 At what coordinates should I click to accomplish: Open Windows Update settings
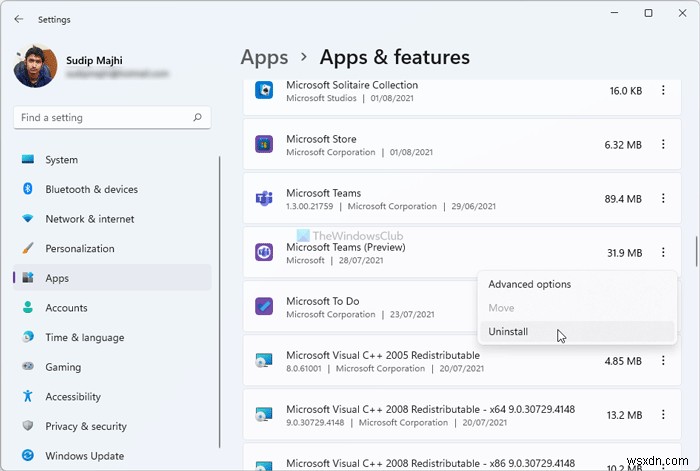[85, 456]
